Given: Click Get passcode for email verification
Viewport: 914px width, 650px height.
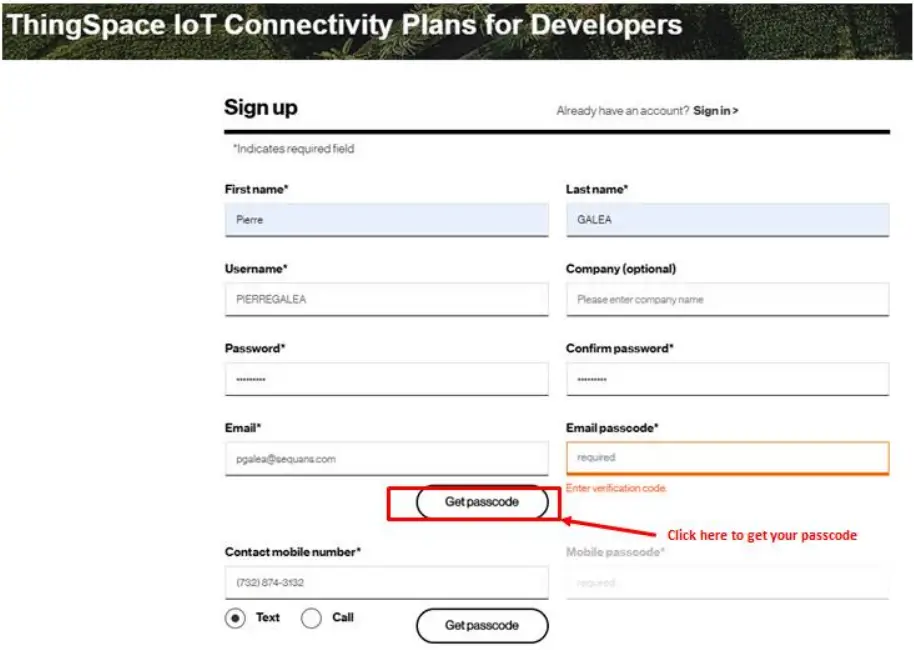Looking at the screenshot, I should pos(482,502).
